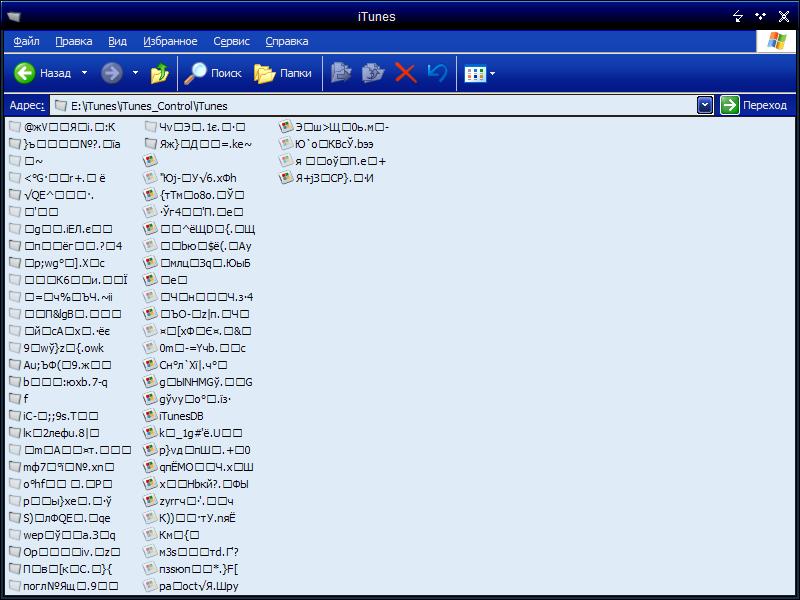800x600 pixels.
Task: Select the b□□□:юхb.7-q folder icon
Action: 15,382
